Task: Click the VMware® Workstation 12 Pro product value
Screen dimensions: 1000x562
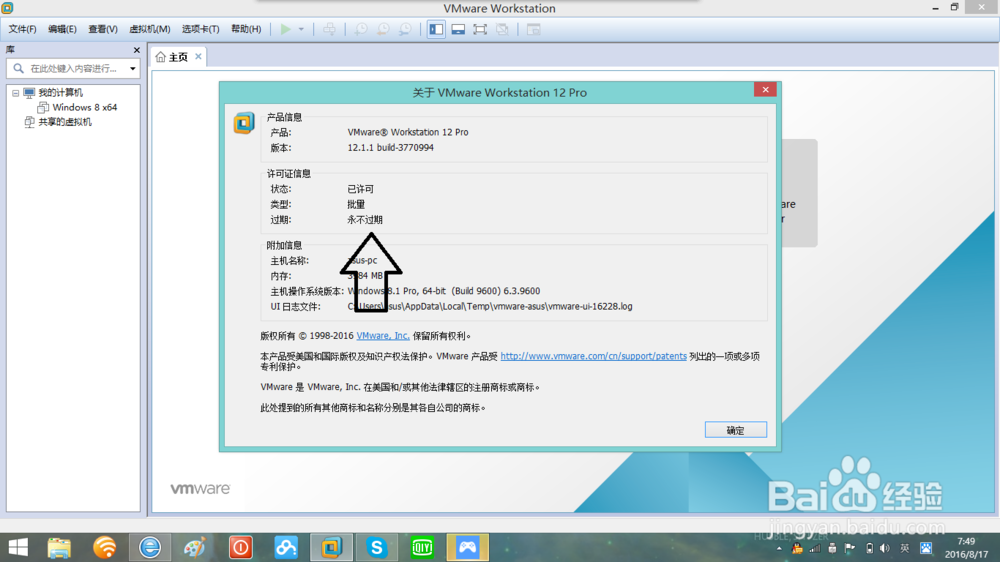Action: tap(408, 132)
